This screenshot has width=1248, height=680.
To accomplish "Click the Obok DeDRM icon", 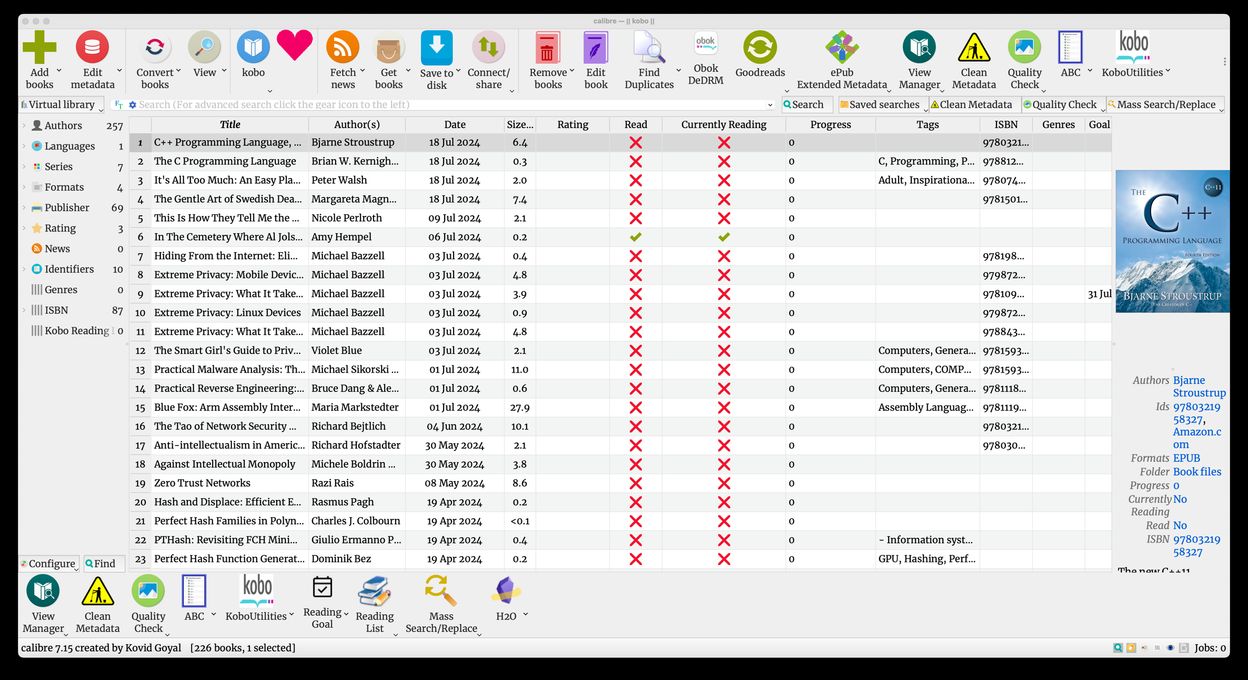I will coord(706,45).
